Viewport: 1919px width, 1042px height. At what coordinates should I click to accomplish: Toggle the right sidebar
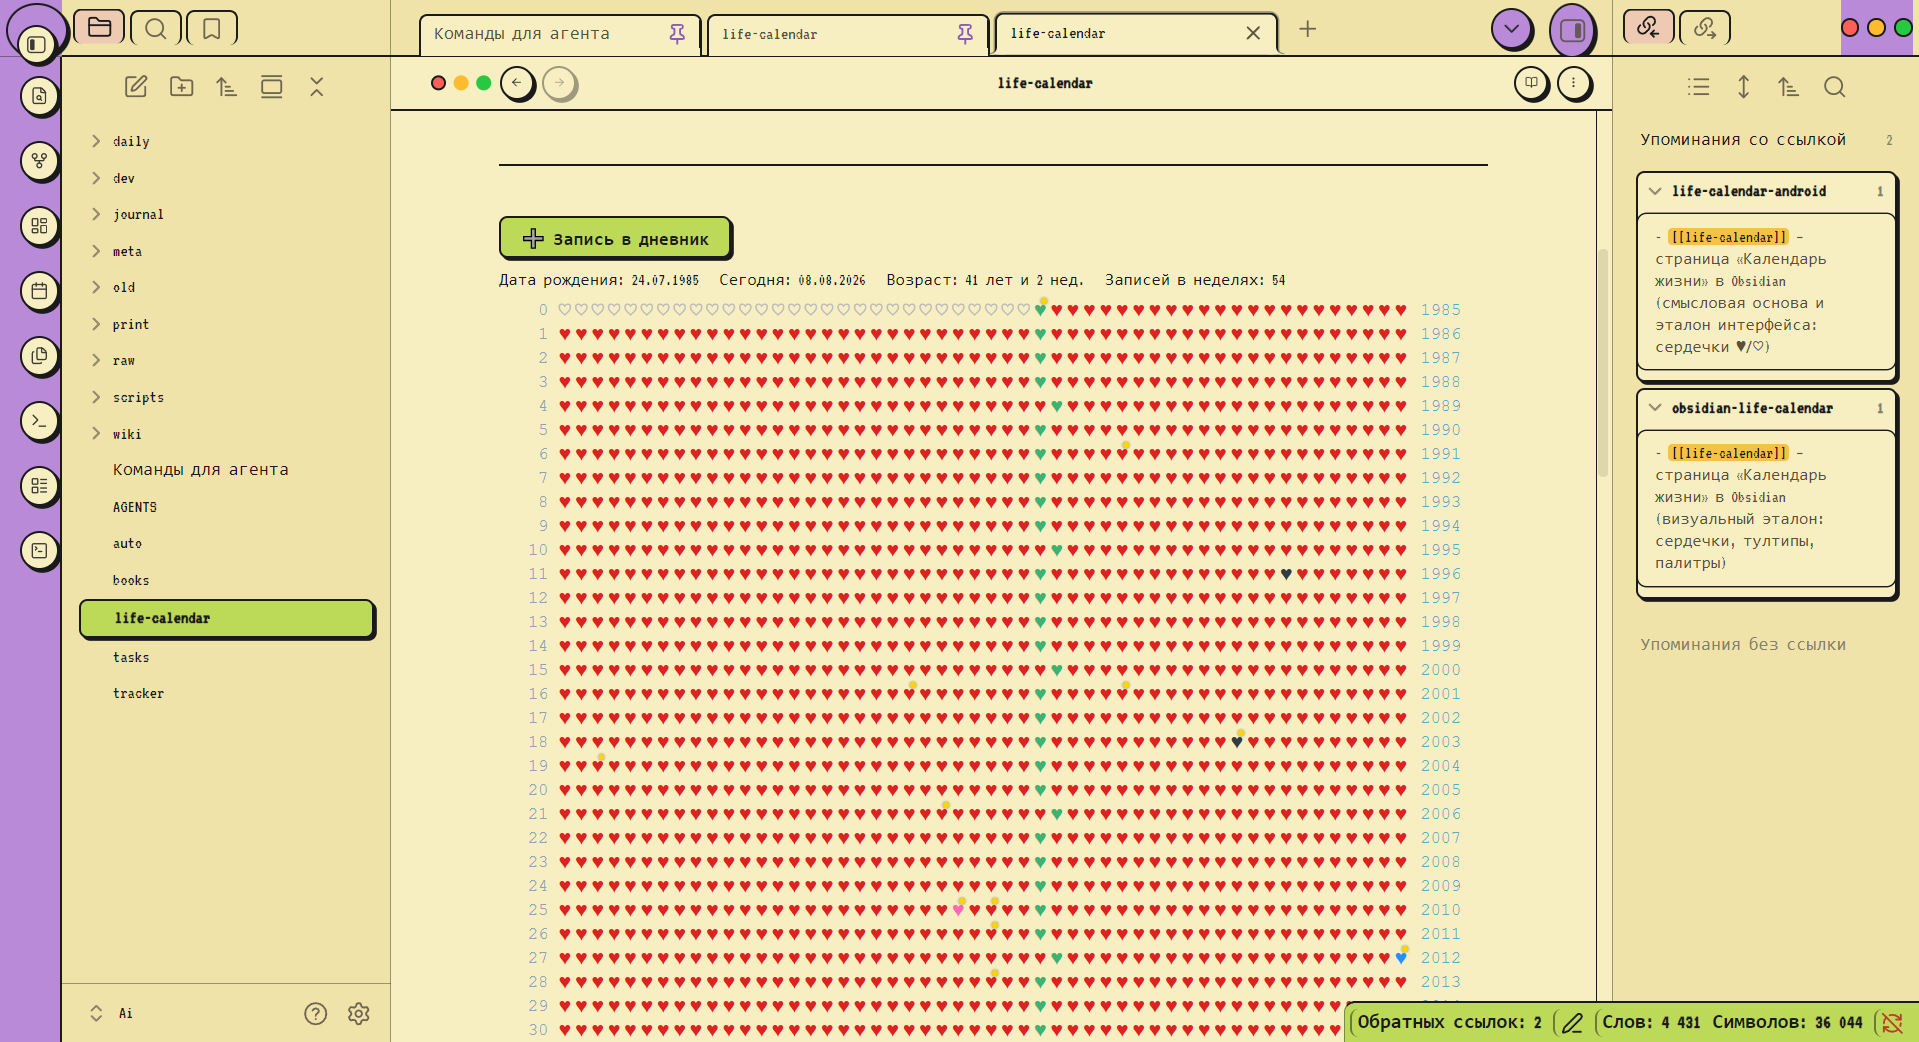click(x=1572, y=30)
